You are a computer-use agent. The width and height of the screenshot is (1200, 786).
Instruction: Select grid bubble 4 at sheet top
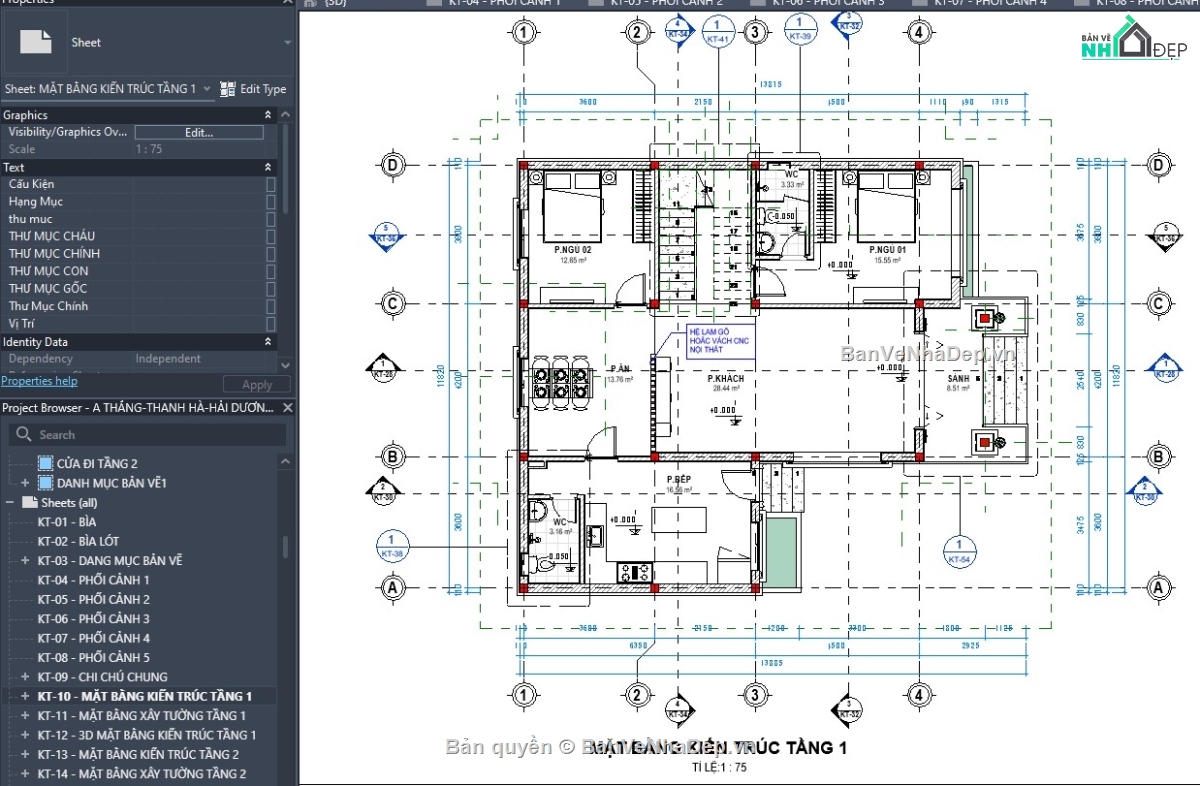pos(918,33)
